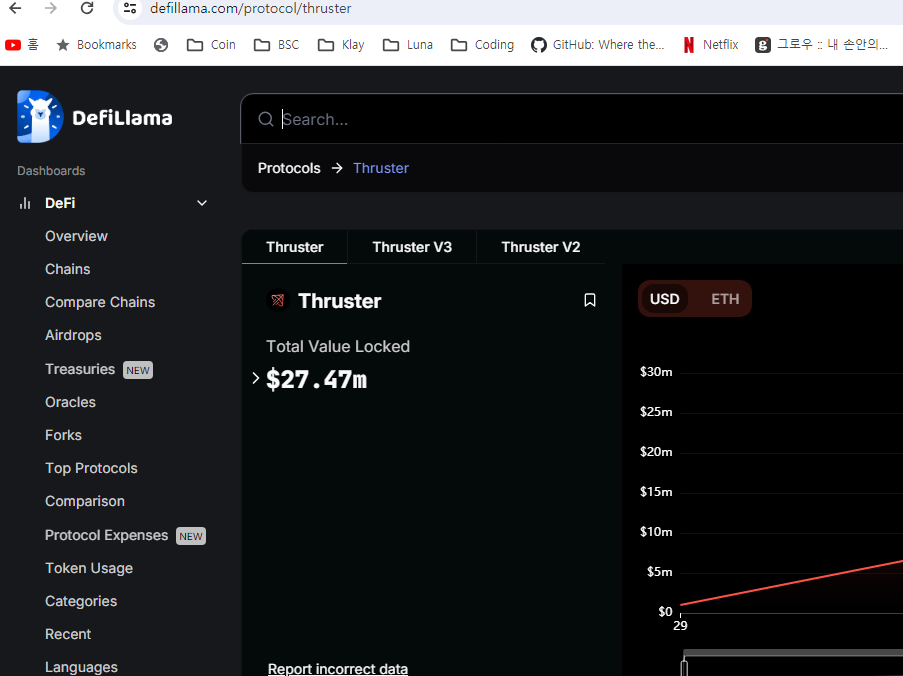Open Top Protocols in the sidebar

pos(91,468)
